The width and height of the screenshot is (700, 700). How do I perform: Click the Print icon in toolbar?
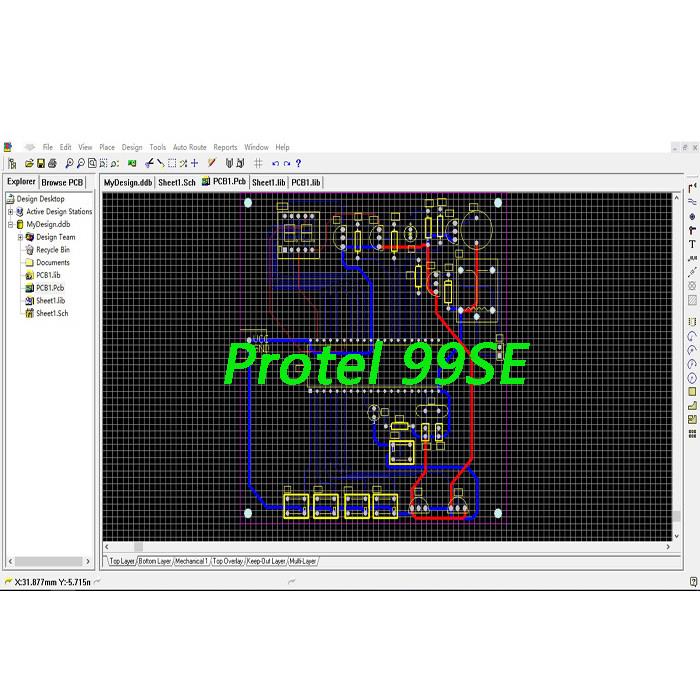point(52,163)
